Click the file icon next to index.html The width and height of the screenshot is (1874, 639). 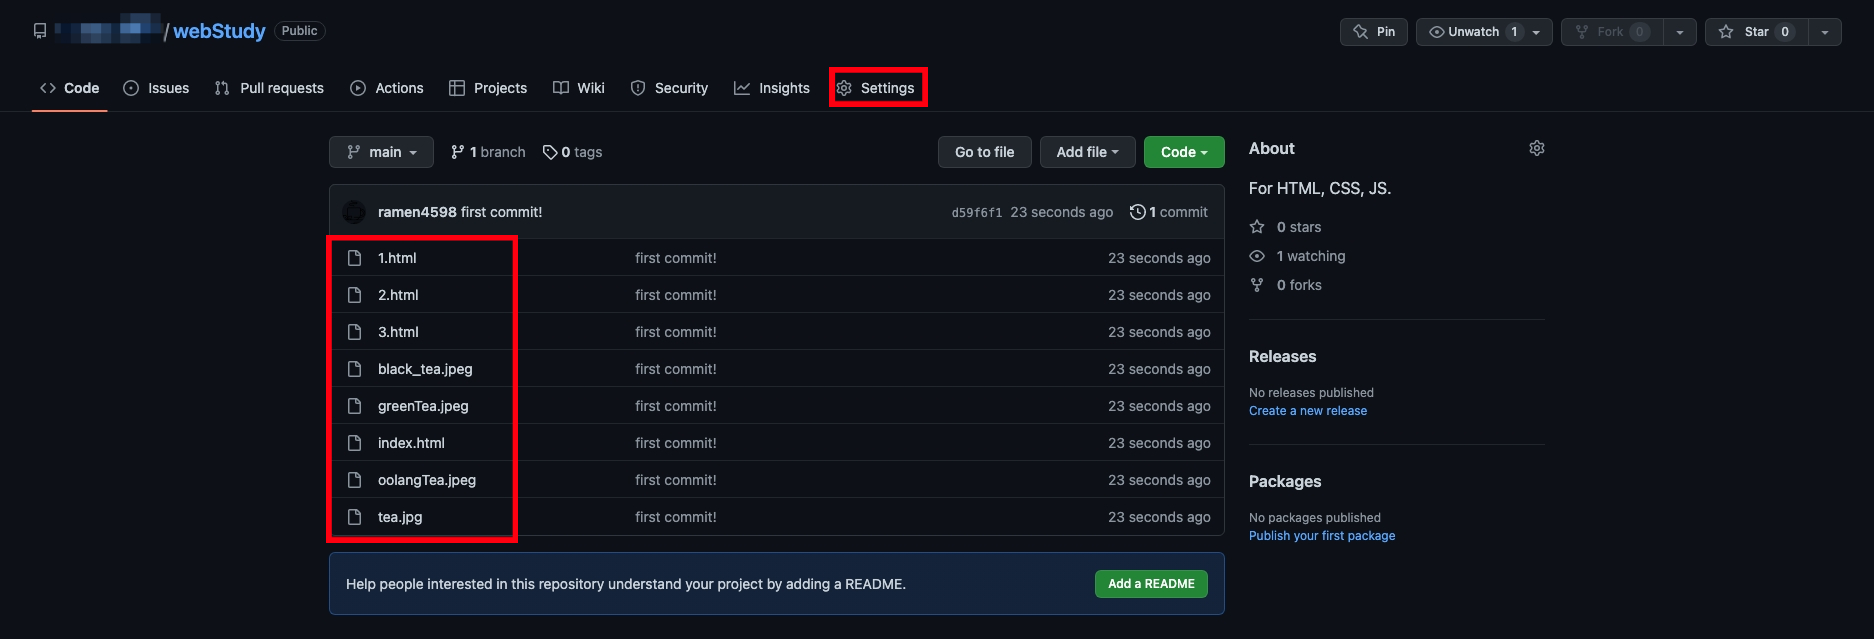(354, 443)
